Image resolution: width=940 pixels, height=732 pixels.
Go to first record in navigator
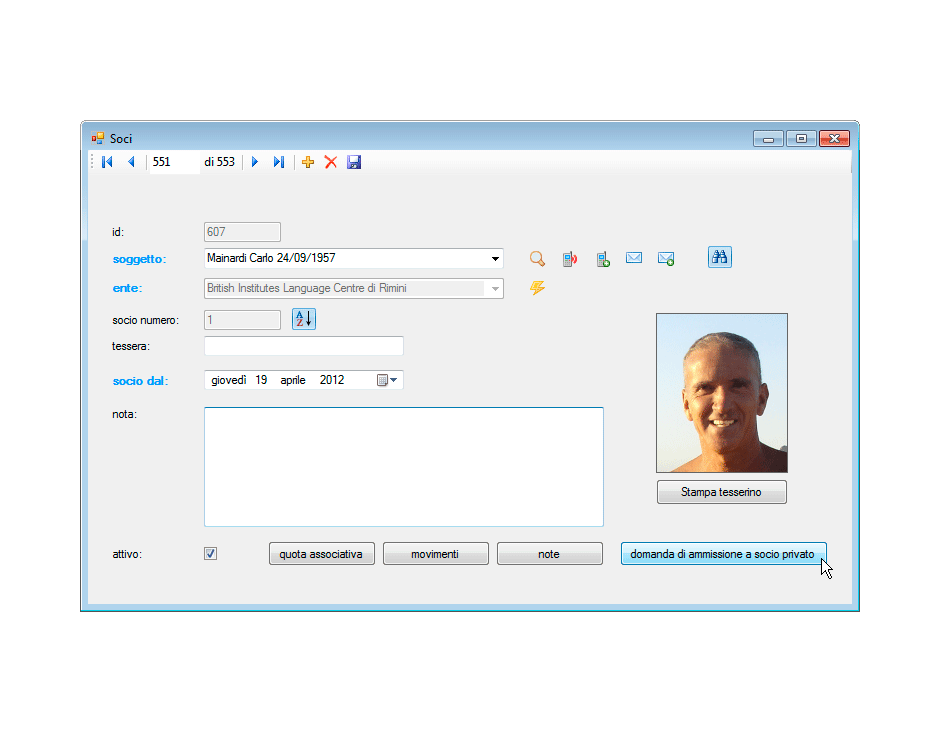107,162
